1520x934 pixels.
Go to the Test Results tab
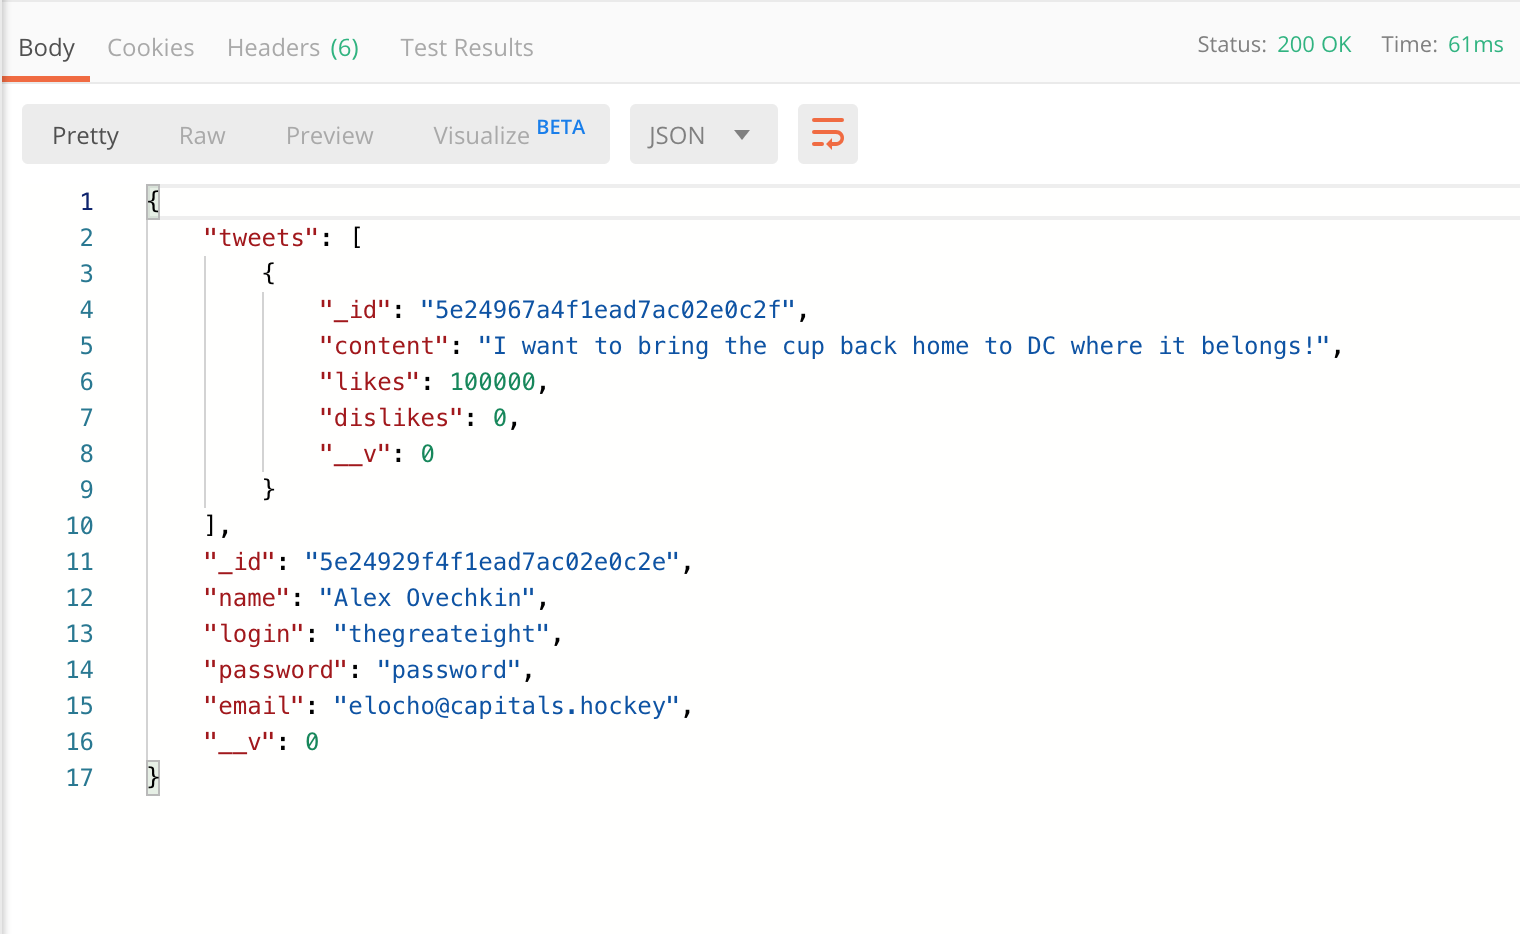pyautogui.click(x=466, y=48)
